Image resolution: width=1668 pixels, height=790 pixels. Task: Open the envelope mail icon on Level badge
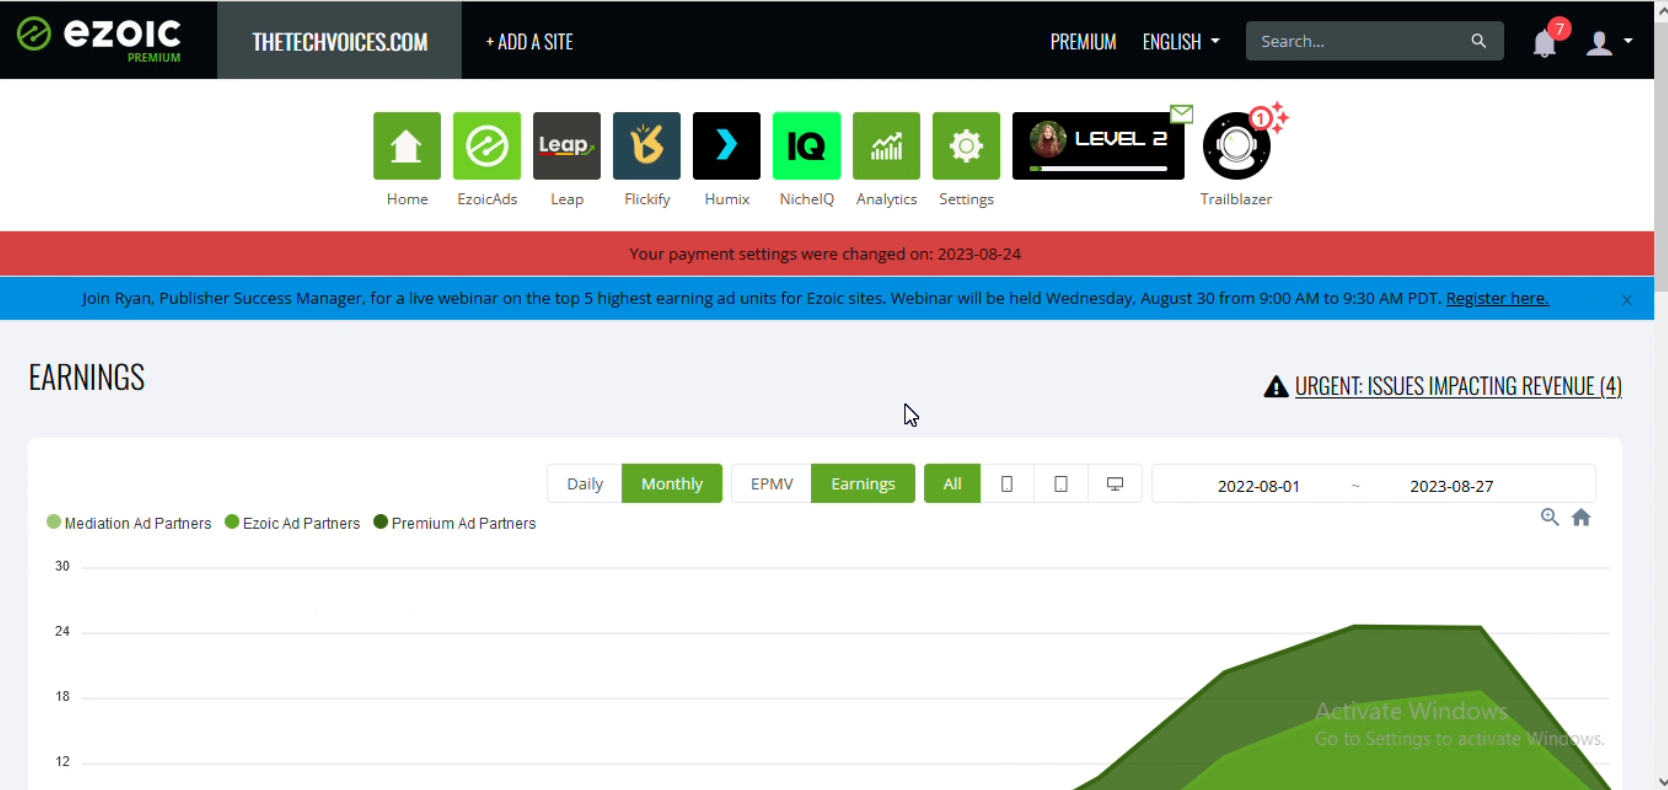pyautogui.click(x=1182, y=113)
